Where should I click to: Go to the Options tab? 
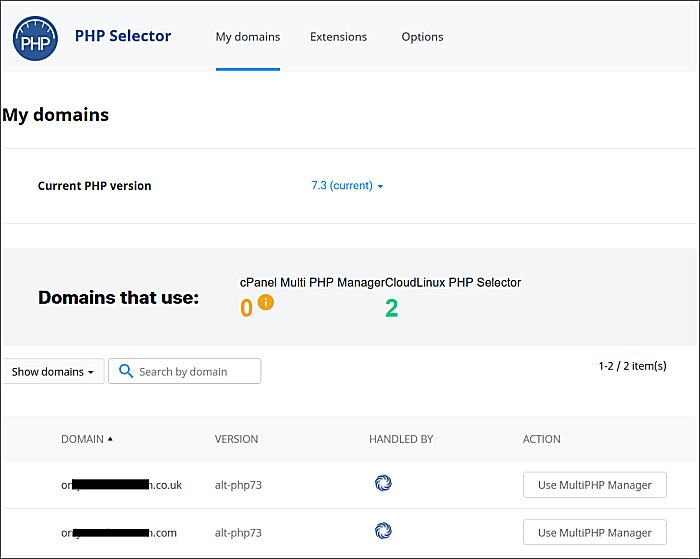pyautogui.click(x=422, y=37)
